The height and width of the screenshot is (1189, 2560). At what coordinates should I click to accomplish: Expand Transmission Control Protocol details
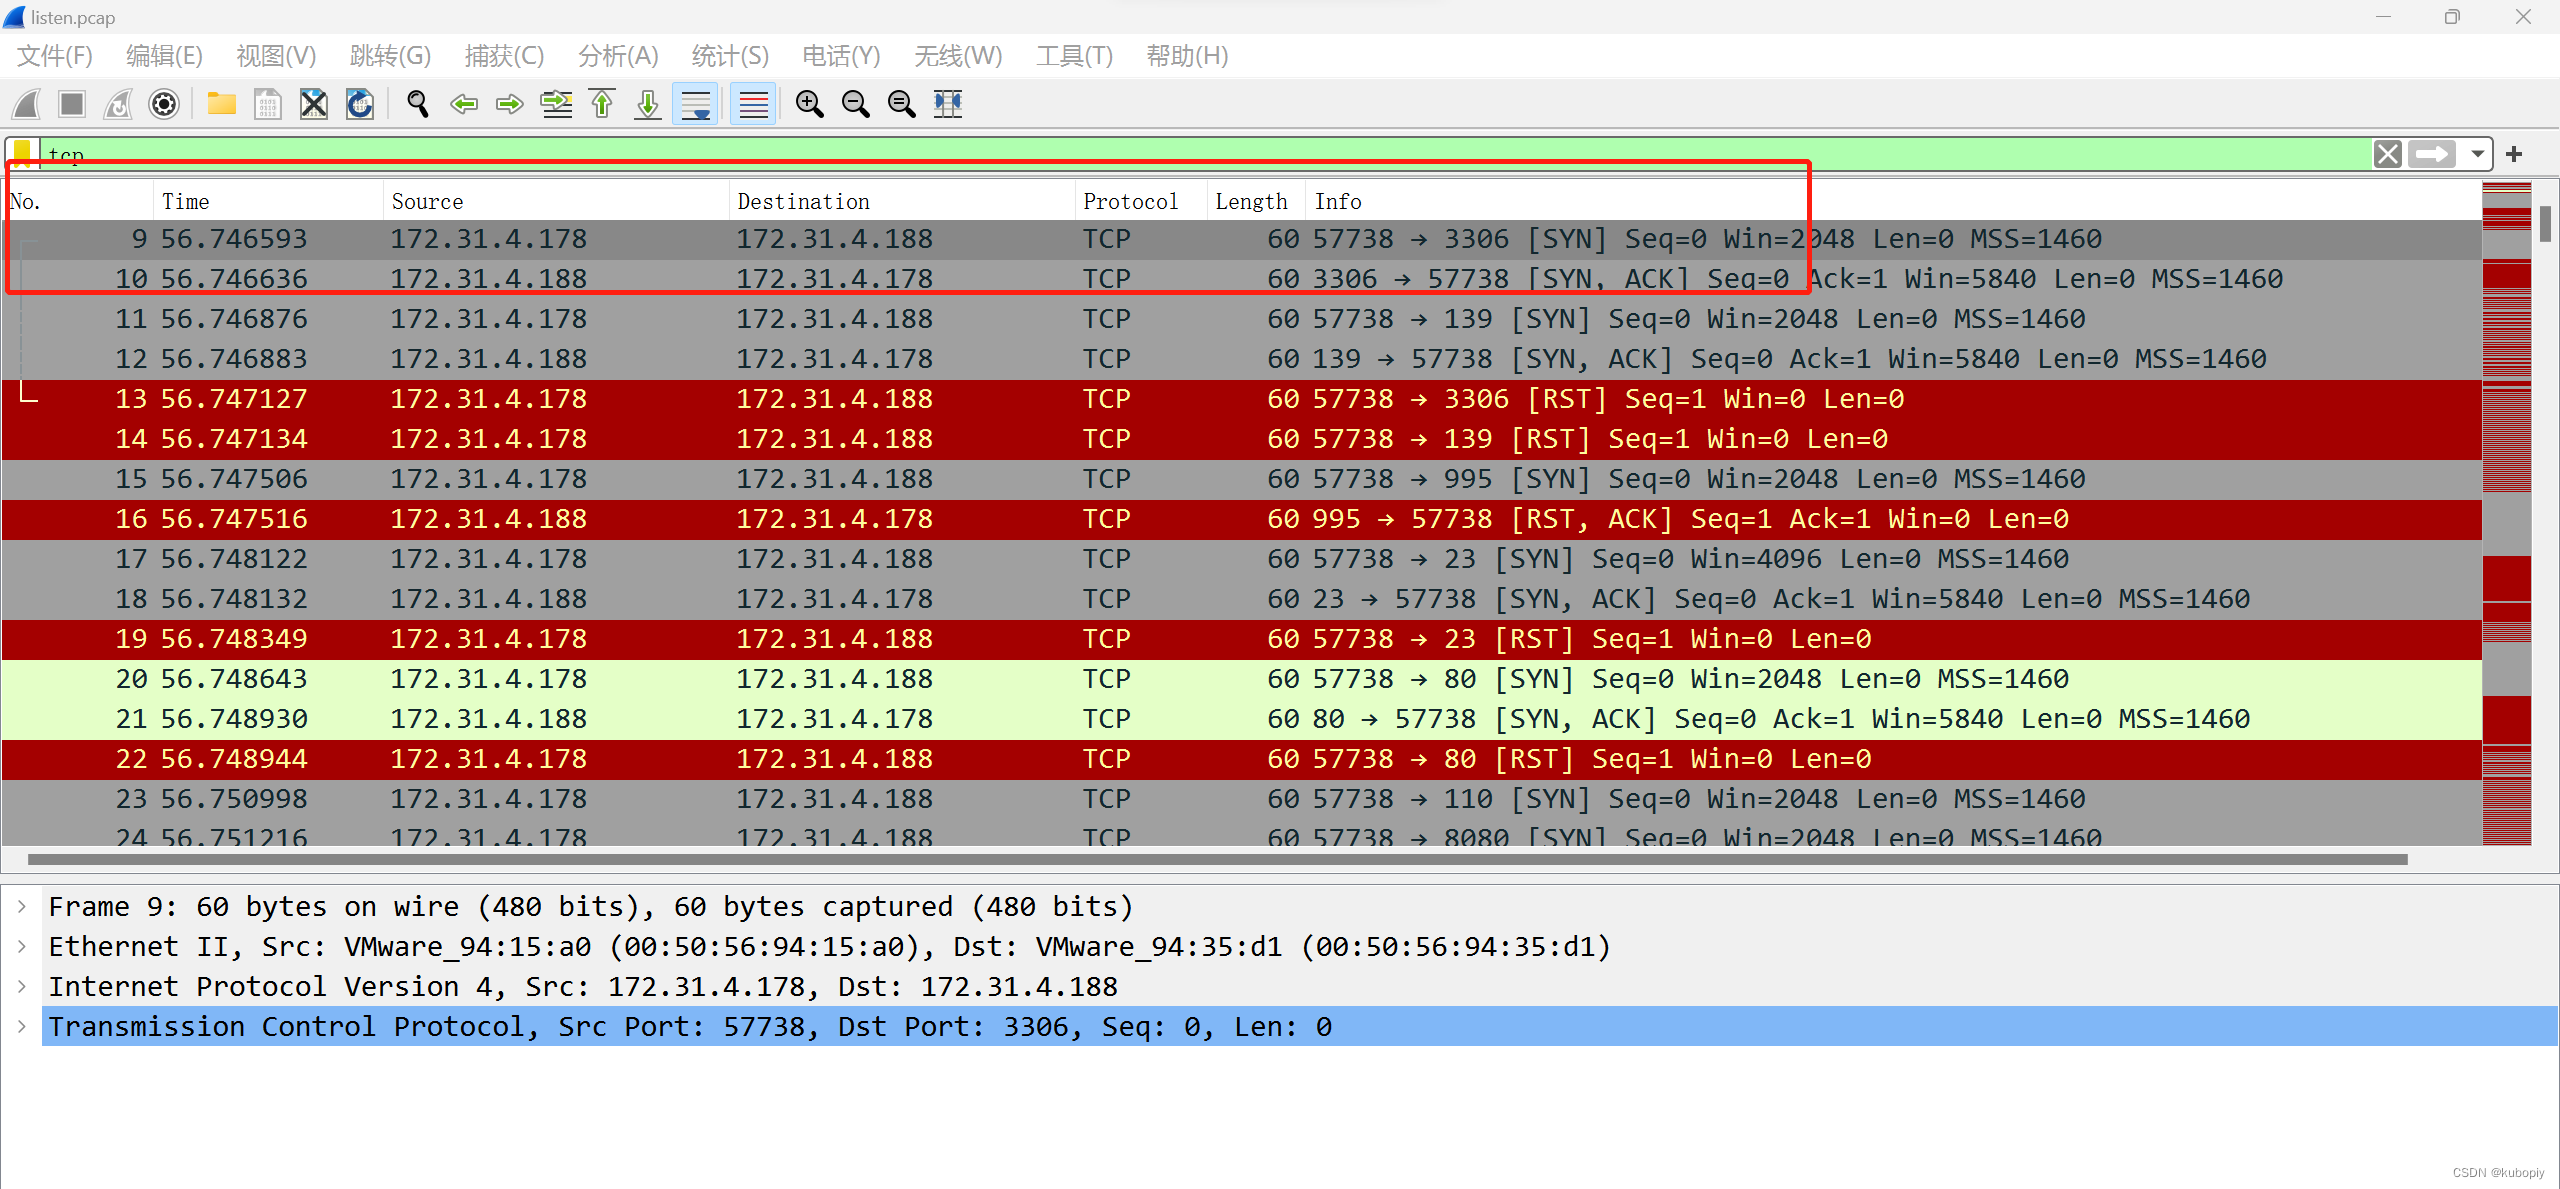(x=22, y=1026)
